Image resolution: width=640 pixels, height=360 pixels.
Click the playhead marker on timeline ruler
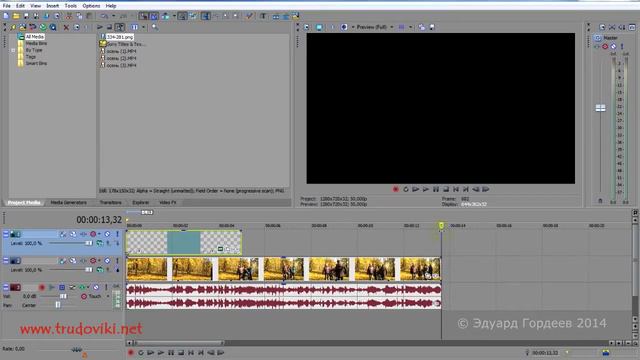click(441, 225)
